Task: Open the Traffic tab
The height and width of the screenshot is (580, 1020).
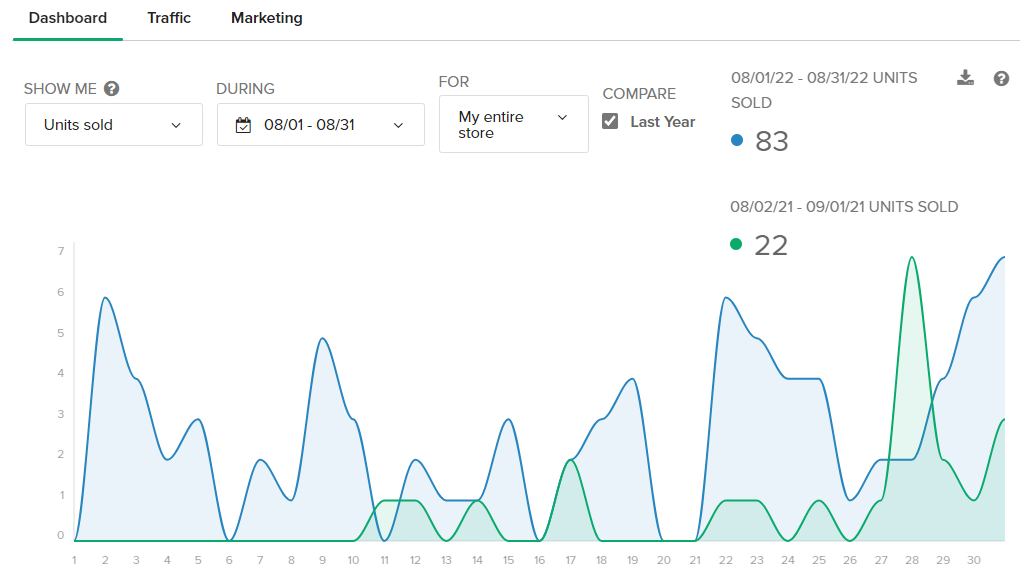Action: click(x=169, y=18)
